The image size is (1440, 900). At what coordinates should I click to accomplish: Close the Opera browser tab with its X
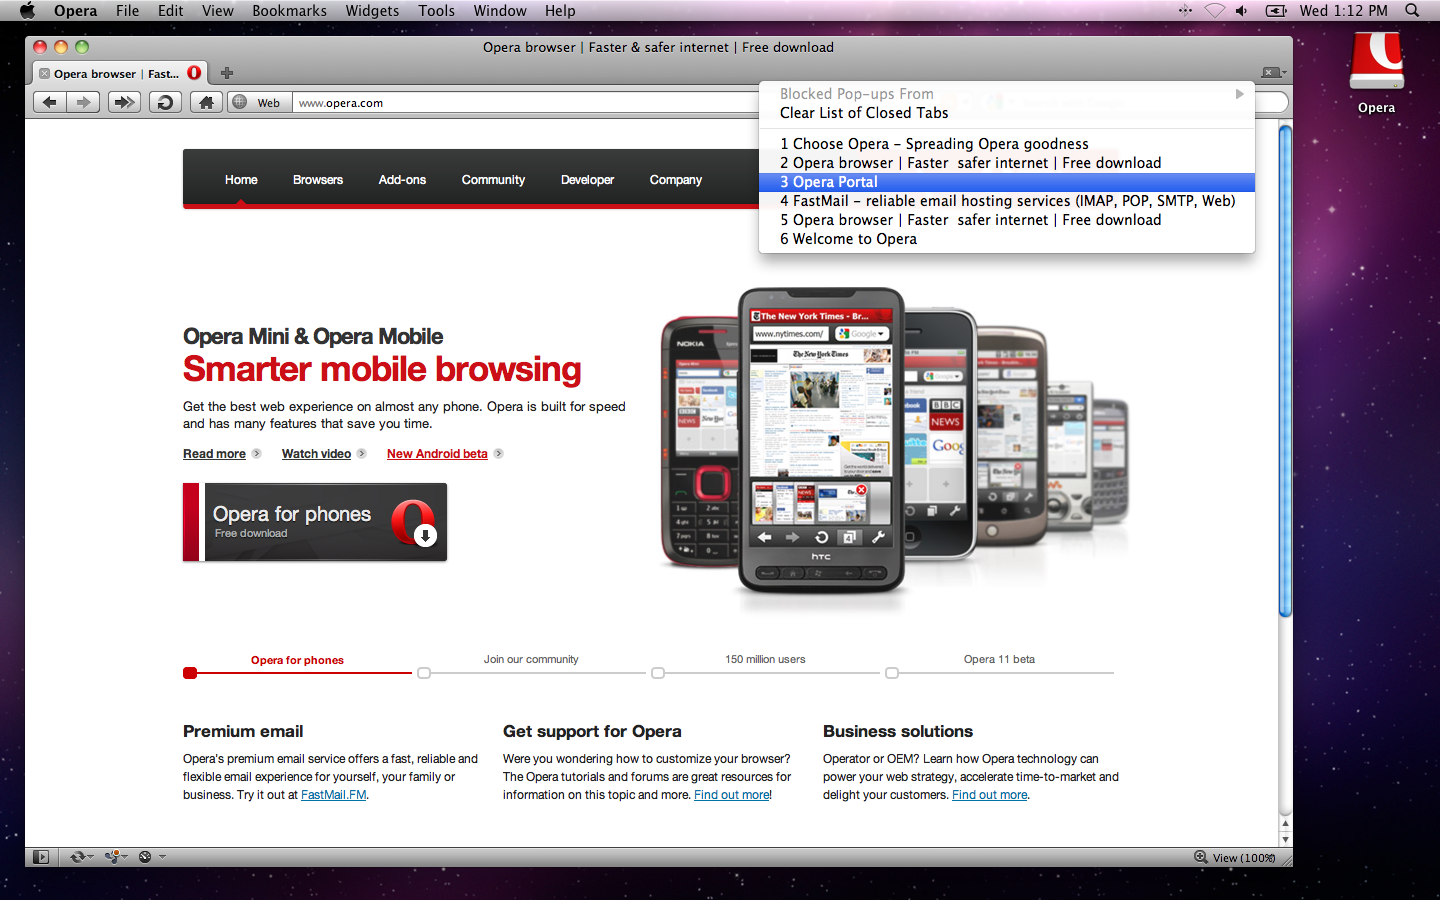[x=44, y=73]
